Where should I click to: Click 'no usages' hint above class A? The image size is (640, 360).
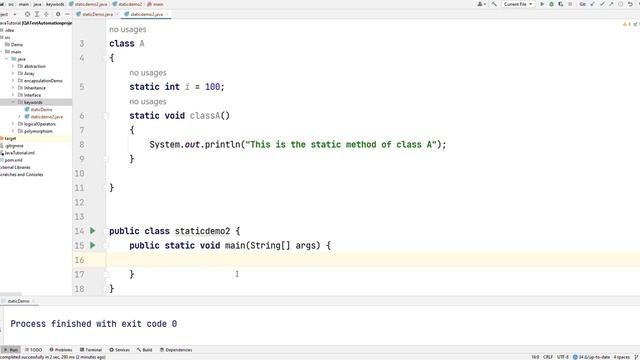127,29
